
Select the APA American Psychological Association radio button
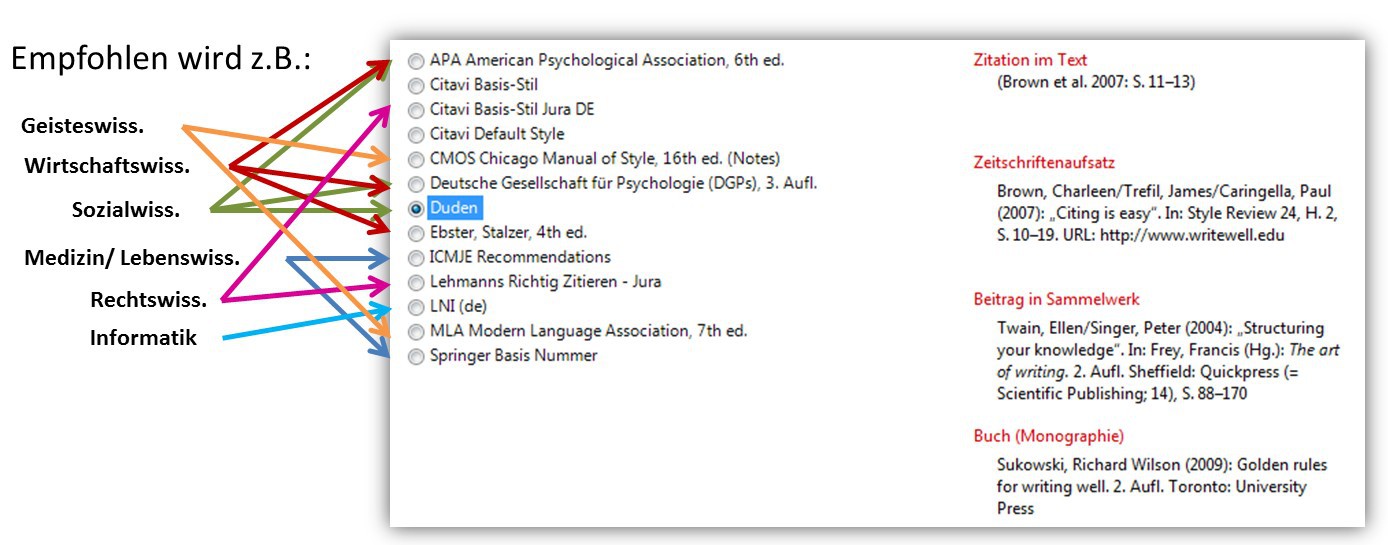point(417,61)
